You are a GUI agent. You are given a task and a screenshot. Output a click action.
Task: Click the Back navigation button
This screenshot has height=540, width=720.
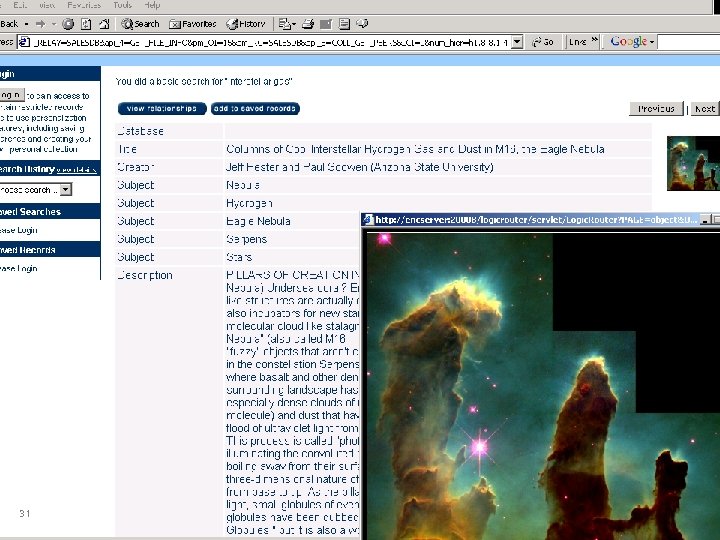tap(9, 24)
